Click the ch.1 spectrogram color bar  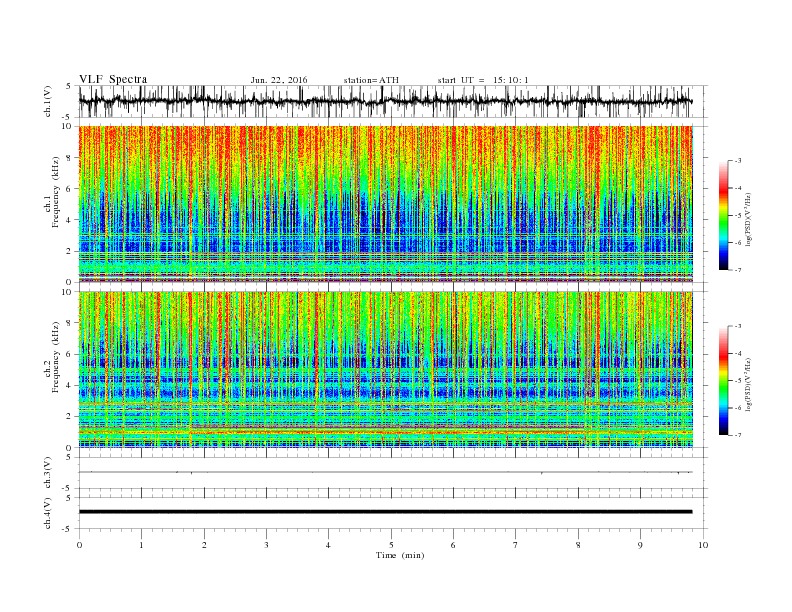724,215
